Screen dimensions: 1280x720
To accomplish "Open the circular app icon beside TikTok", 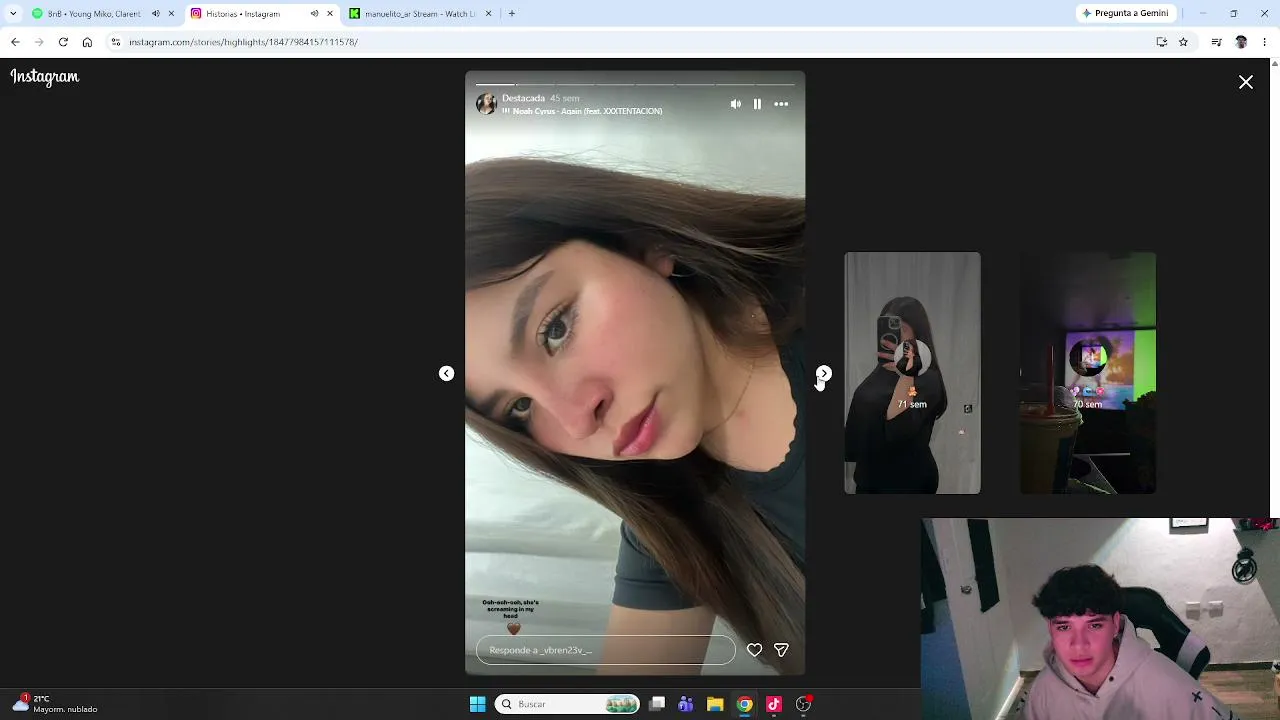I will (x=803, y=704).
